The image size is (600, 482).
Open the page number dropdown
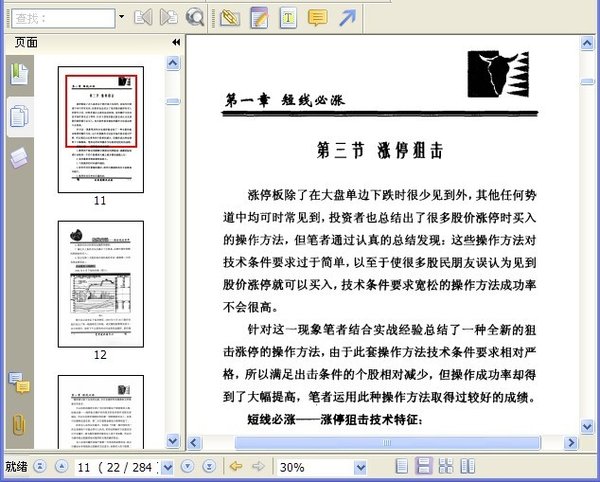click(x=168, y=467)
